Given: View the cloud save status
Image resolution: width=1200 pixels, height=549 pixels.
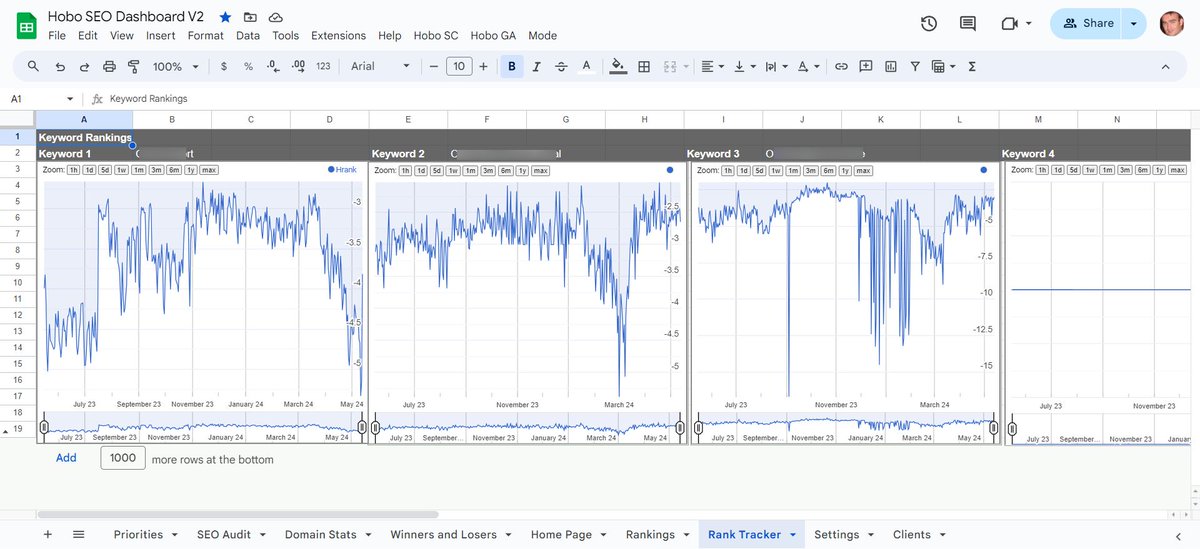Looking at the screenshot, I should 276,18.
